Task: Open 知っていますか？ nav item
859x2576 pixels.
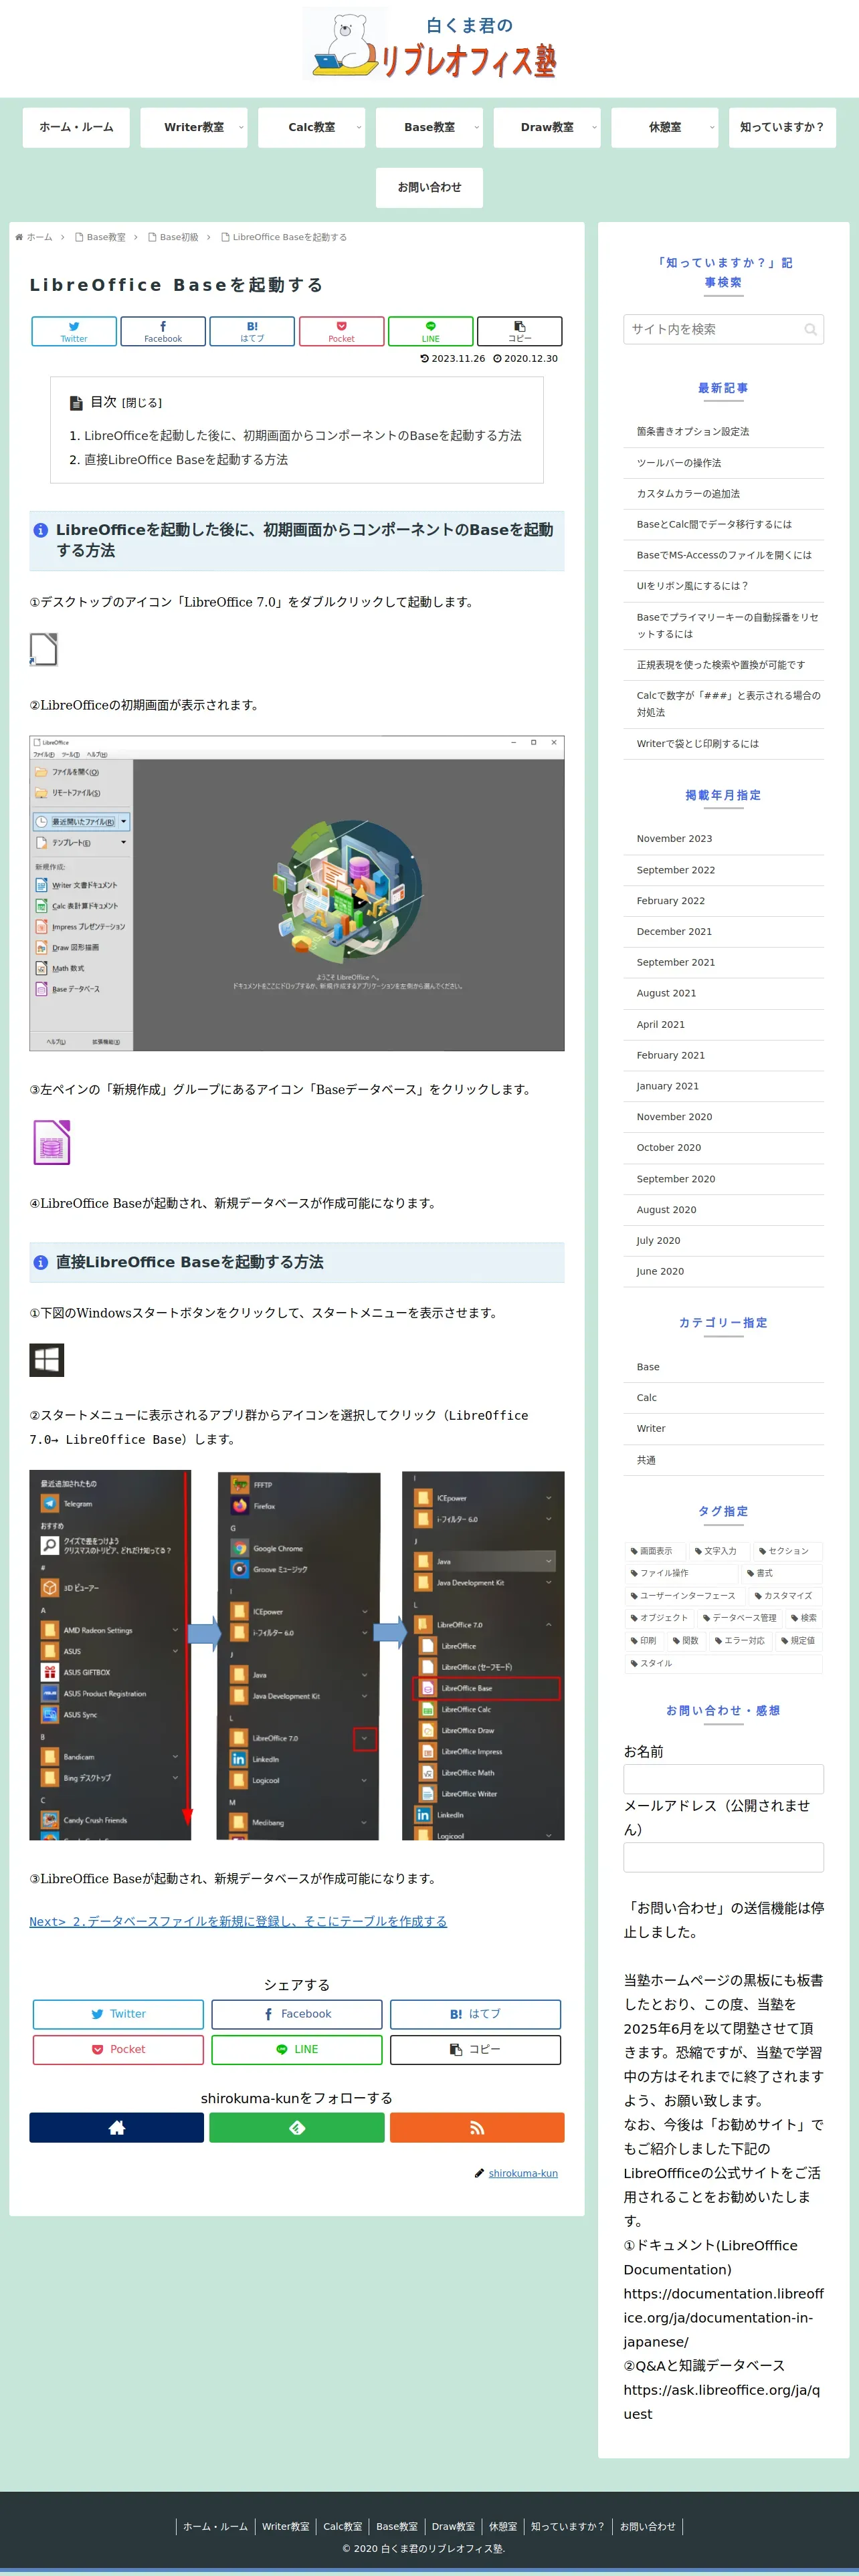Action: pos(782,127)
